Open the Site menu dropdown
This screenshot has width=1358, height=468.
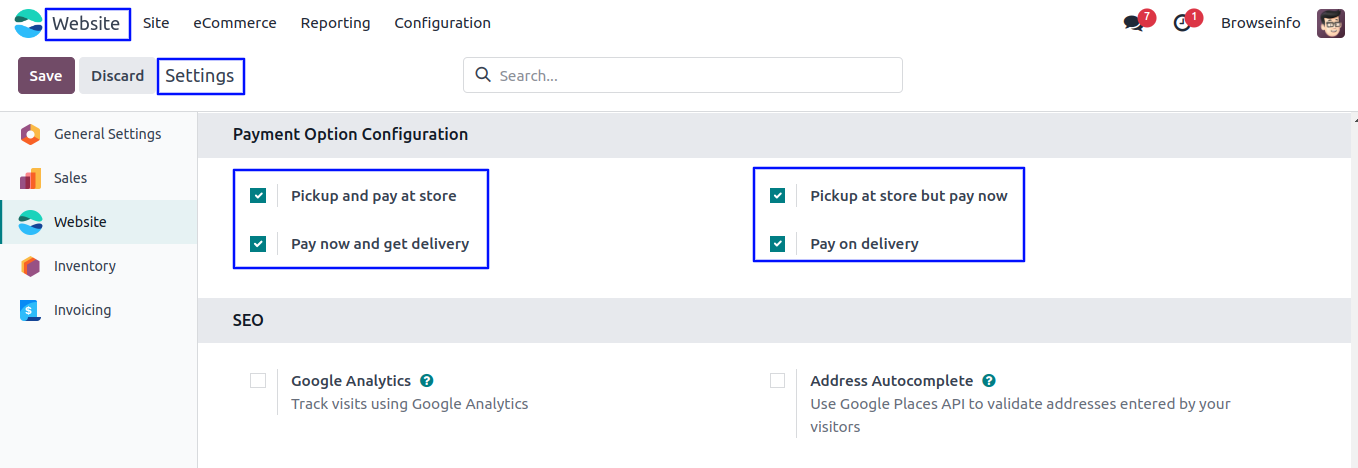pyautogui.click(x=156, y=23)
